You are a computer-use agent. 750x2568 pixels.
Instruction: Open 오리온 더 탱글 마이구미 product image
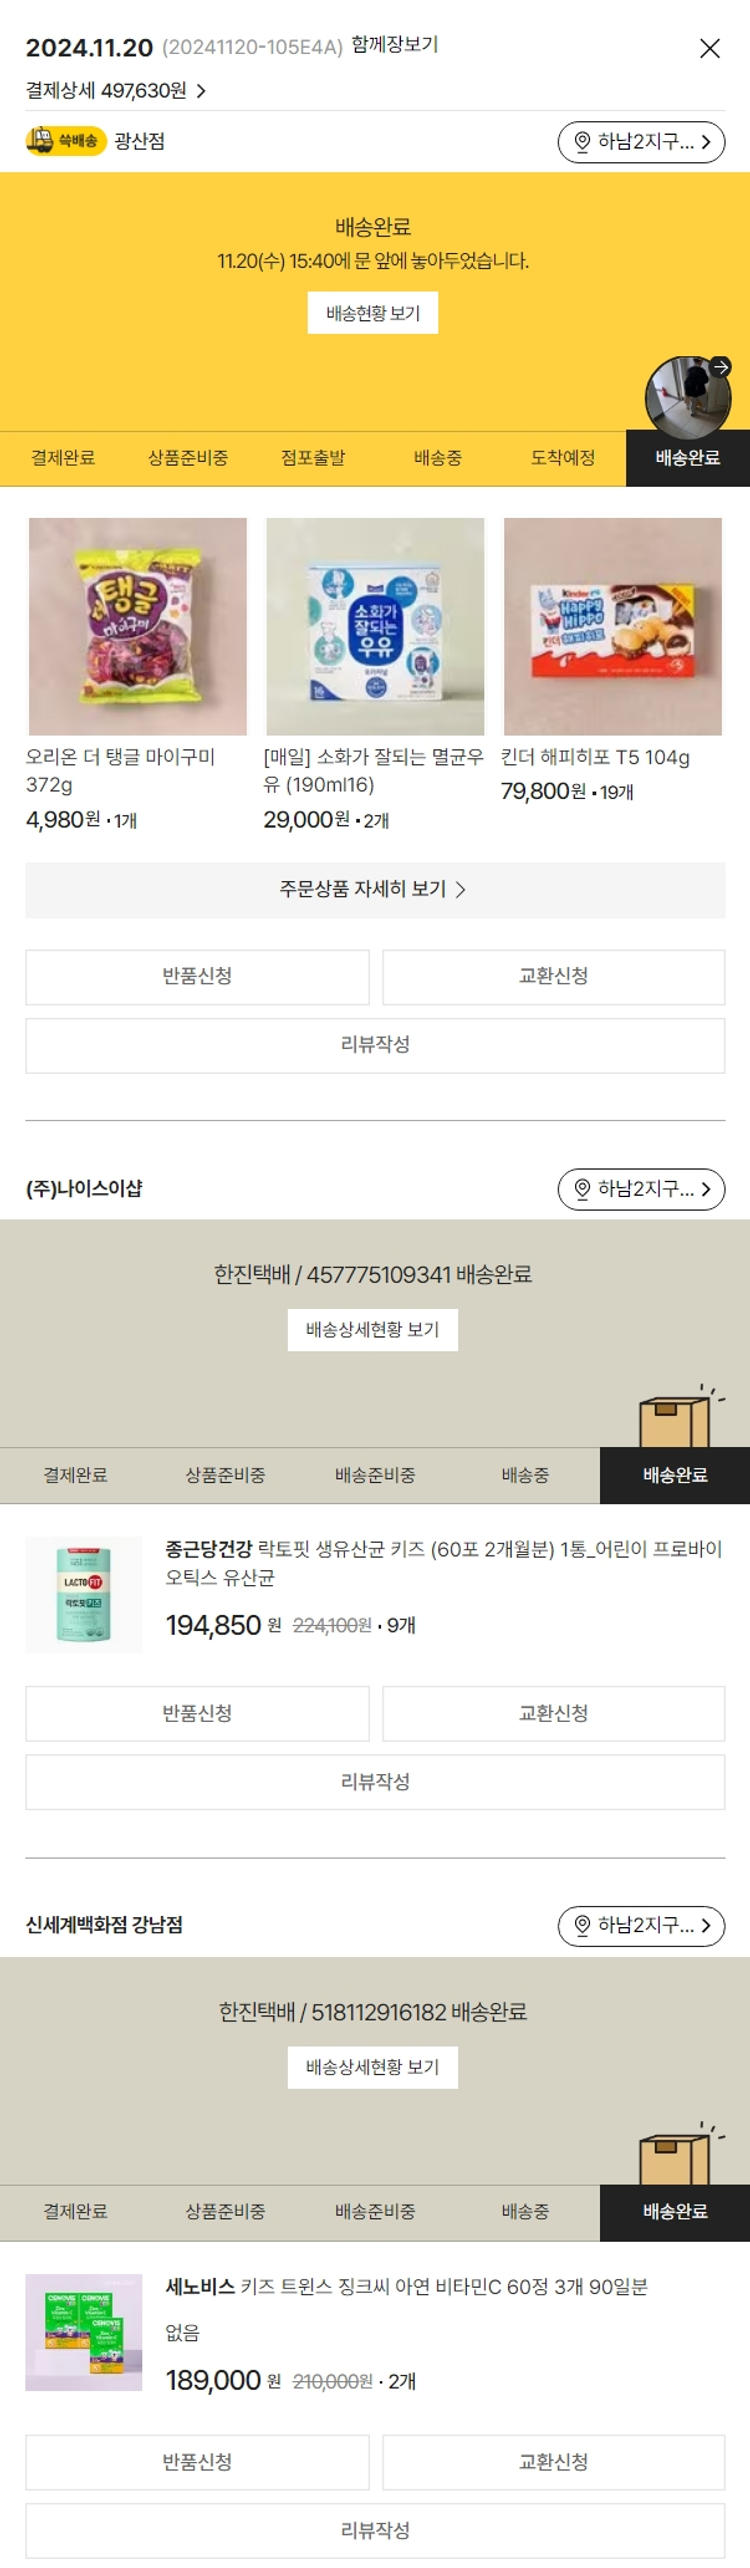138,626
